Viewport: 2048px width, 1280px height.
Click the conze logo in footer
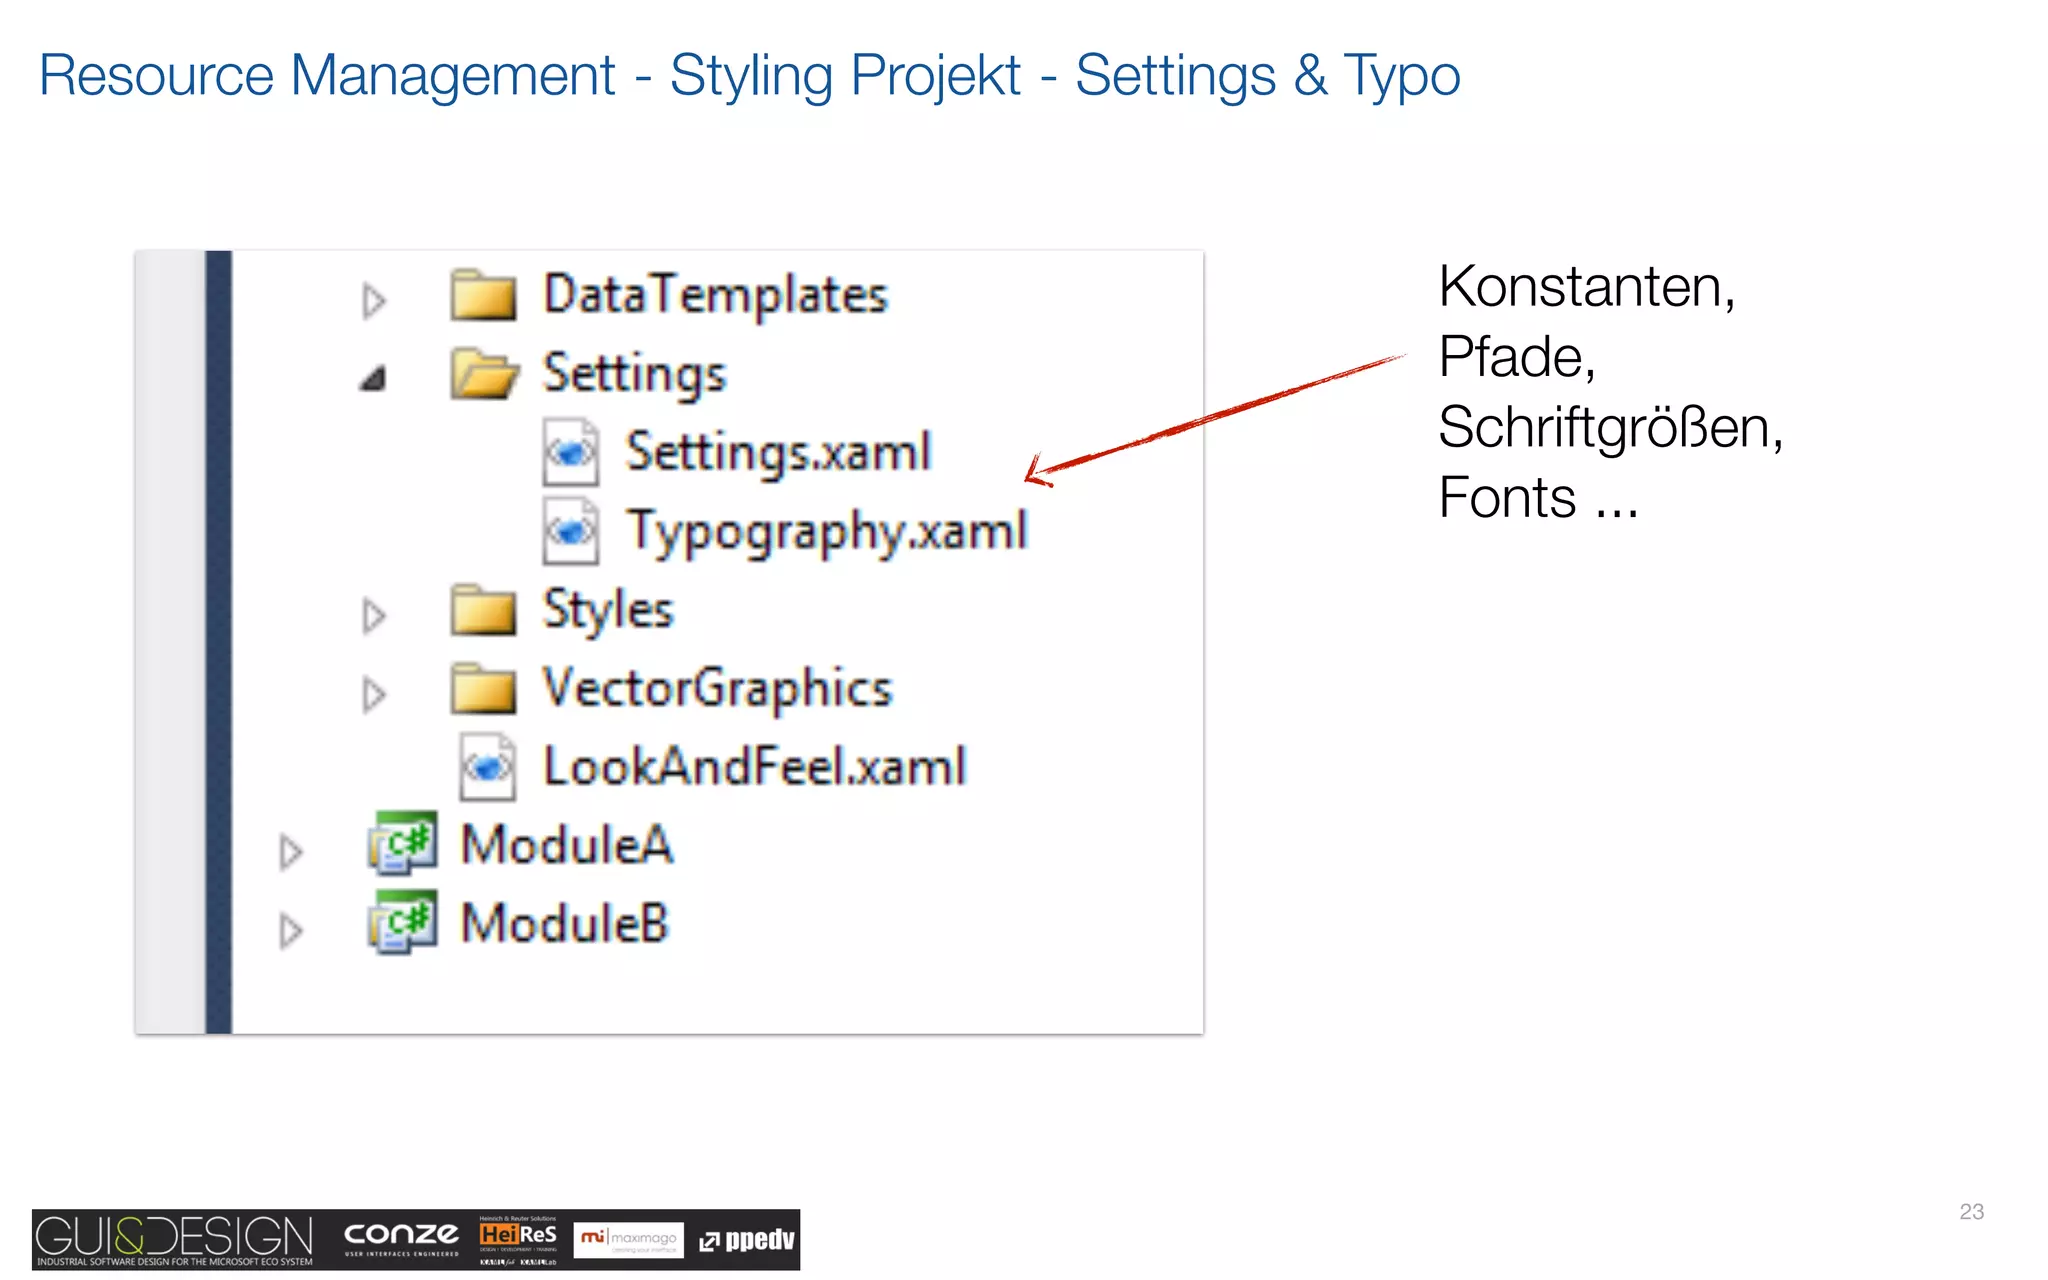pyautogui.click(x=402, y=1238)
